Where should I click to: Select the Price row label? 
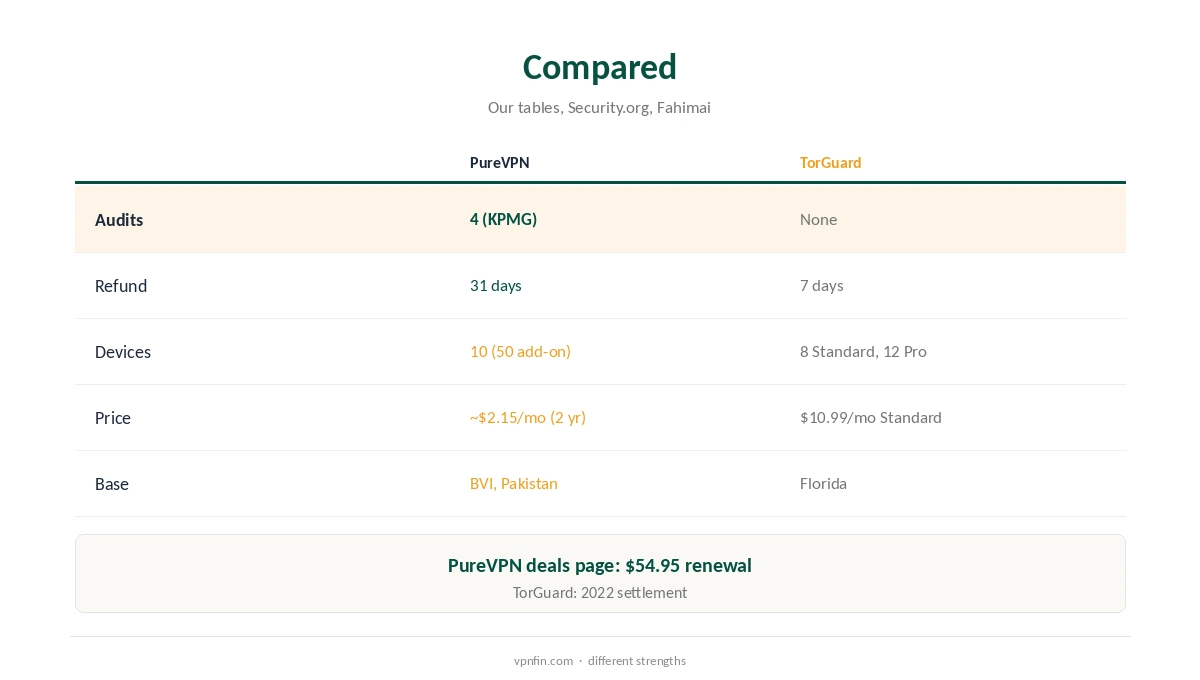pos(113,418)
